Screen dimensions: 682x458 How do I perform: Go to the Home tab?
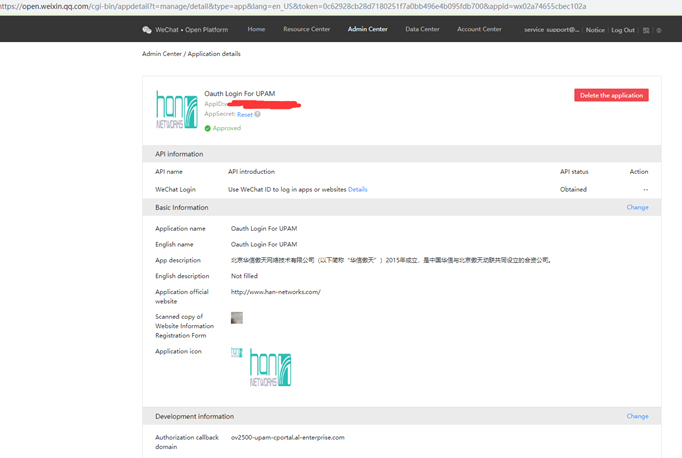(256, 29)
